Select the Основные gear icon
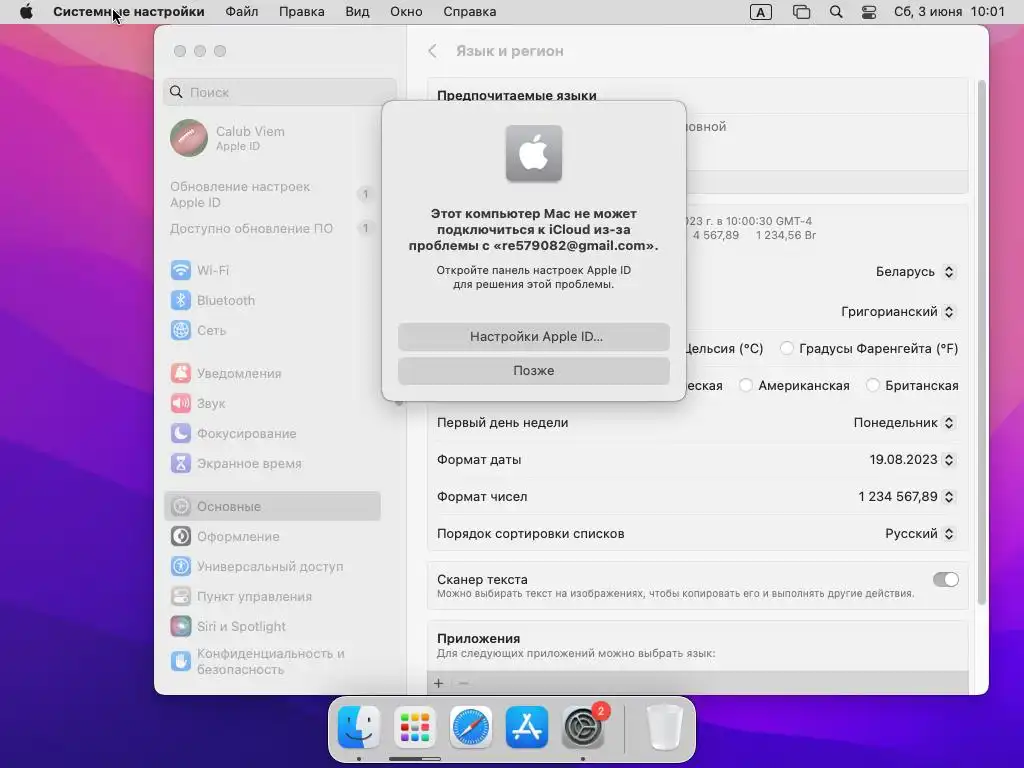 (181, 506)
